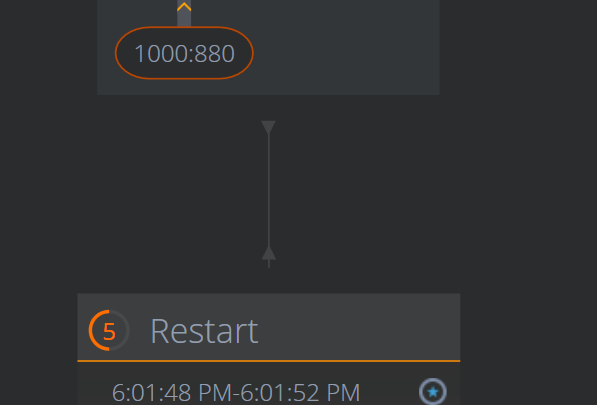Open the step 5 circular progress indicator
This screenshot has height=405, width=597.
tap(109, 330)
